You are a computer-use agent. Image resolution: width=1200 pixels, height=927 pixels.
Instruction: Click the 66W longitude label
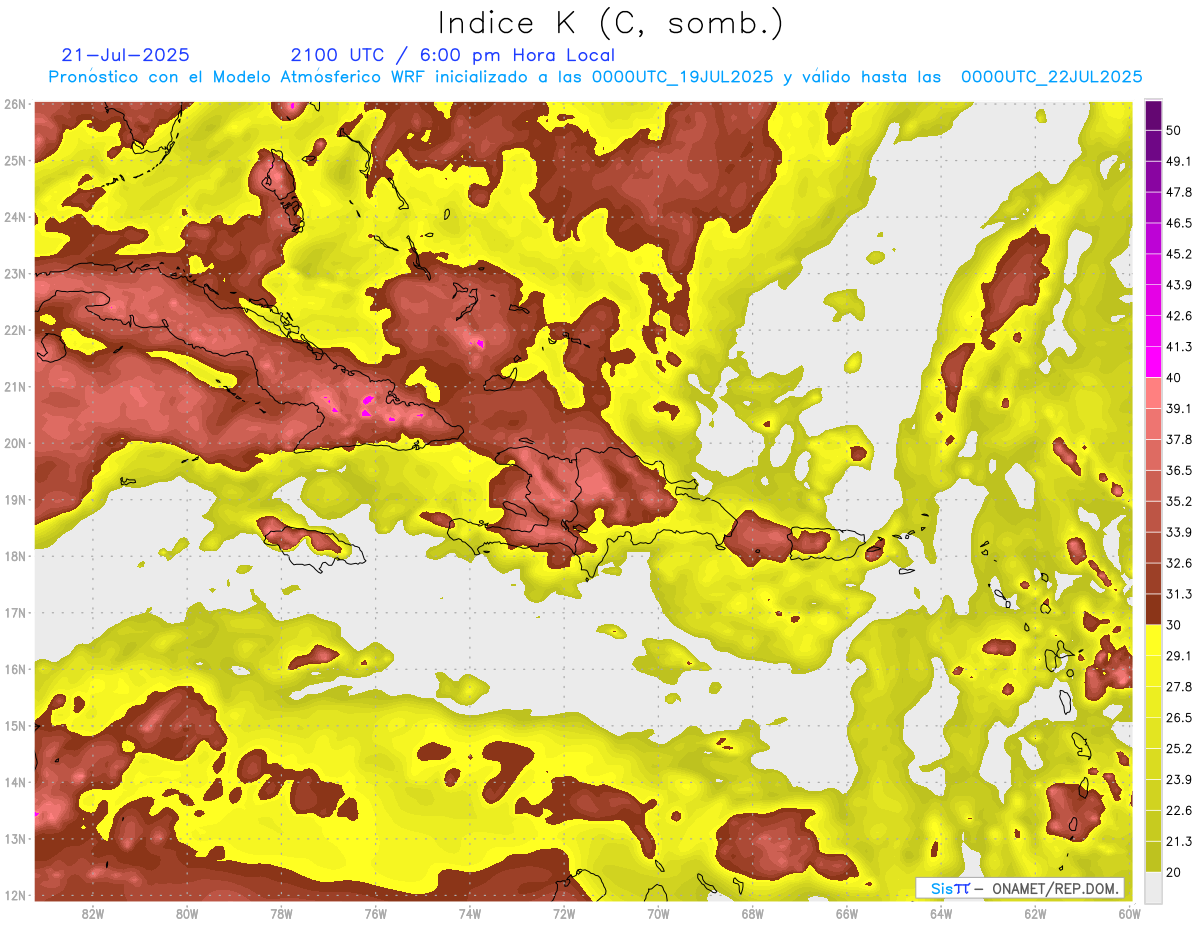point(847,914)
